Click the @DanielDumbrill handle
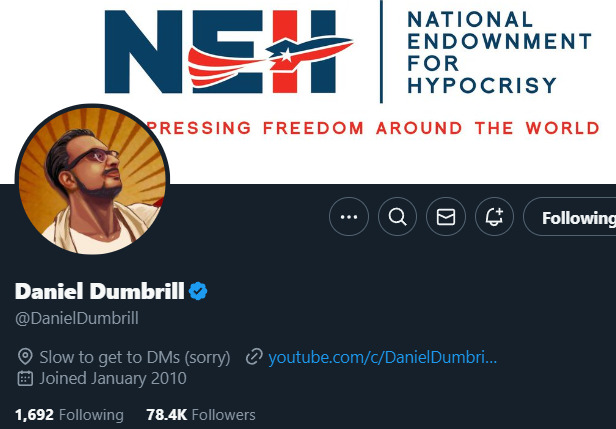 coord(76,319)
